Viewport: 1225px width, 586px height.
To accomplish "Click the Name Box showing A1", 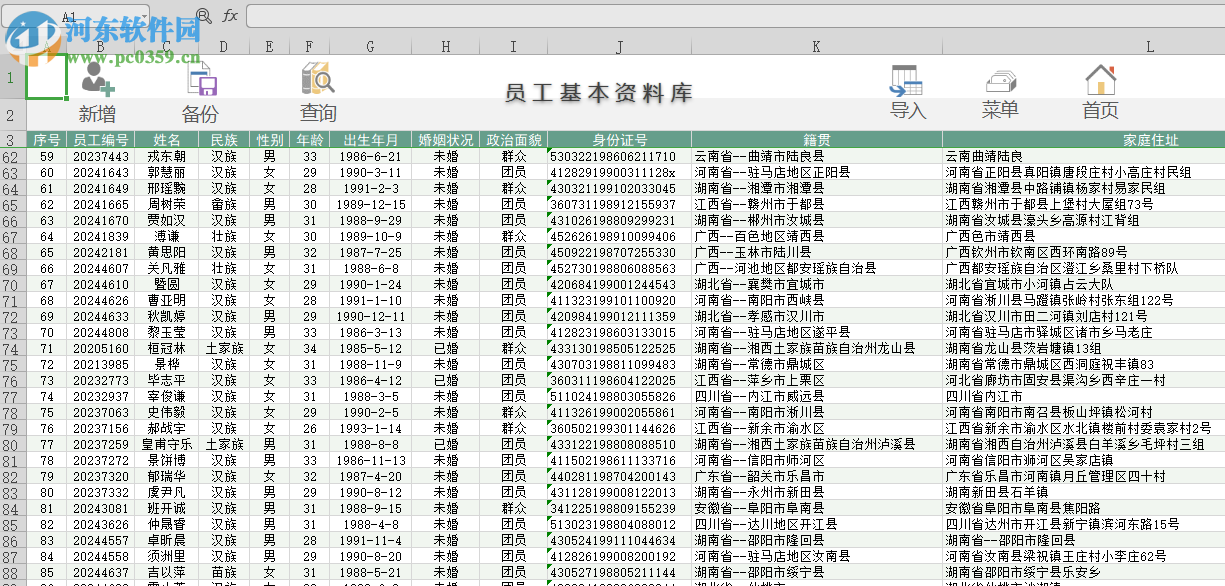I will [x=70, y=15].
